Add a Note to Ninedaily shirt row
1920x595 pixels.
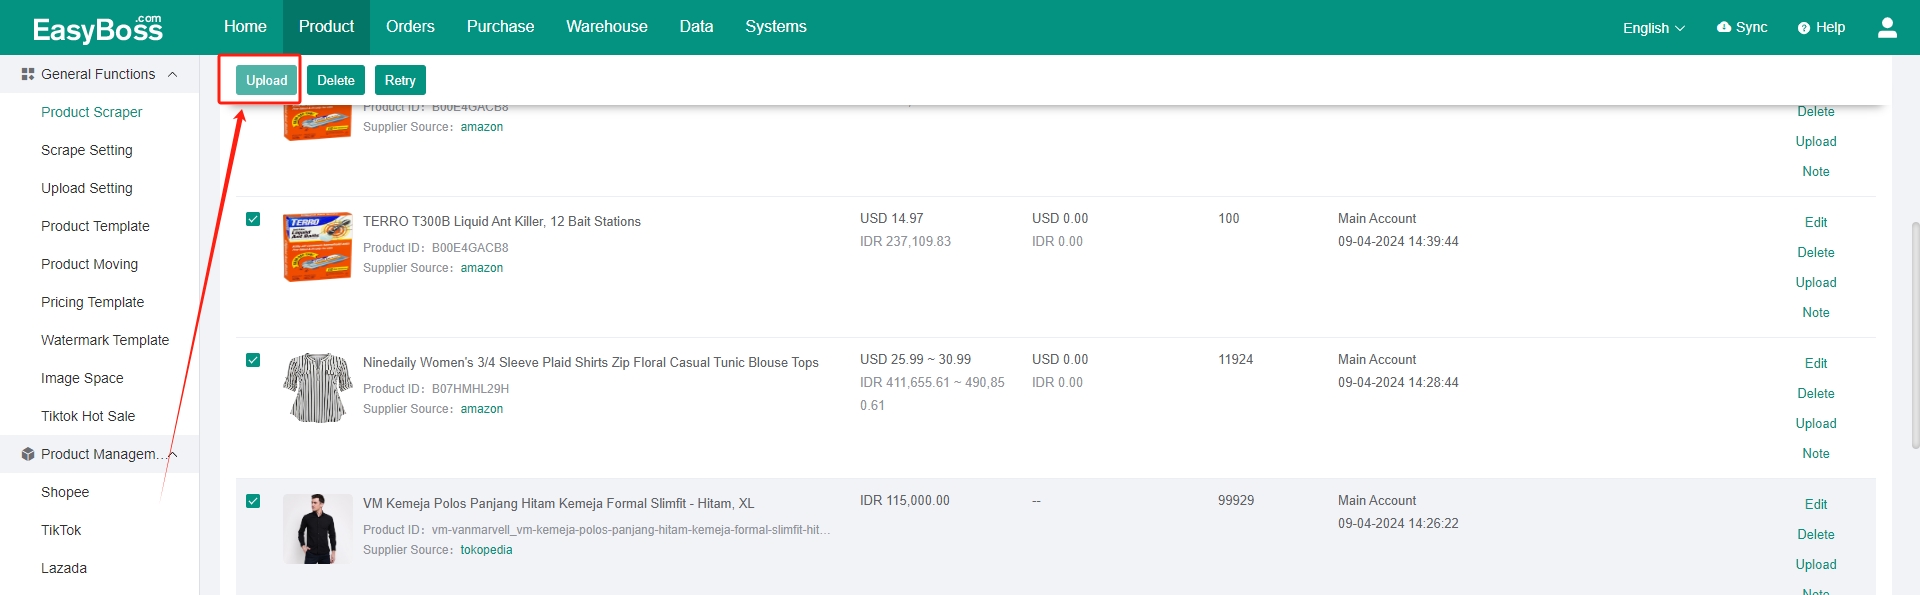[x=1816, y=453]
